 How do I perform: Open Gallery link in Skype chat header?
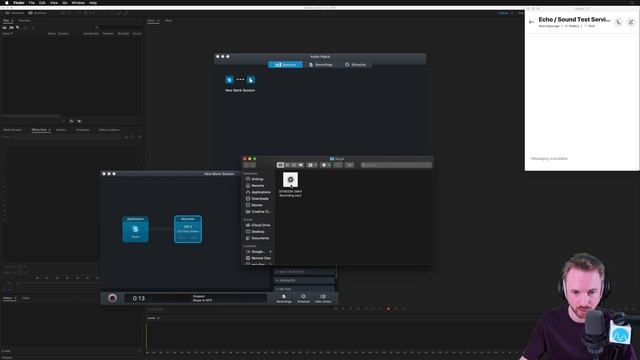click(x=572, y=26)
